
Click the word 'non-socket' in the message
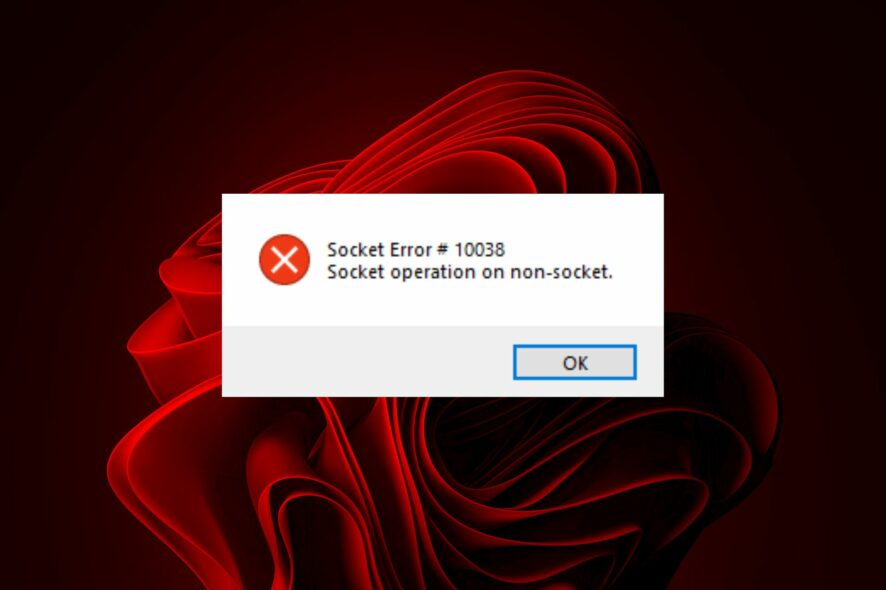(559, 272)
